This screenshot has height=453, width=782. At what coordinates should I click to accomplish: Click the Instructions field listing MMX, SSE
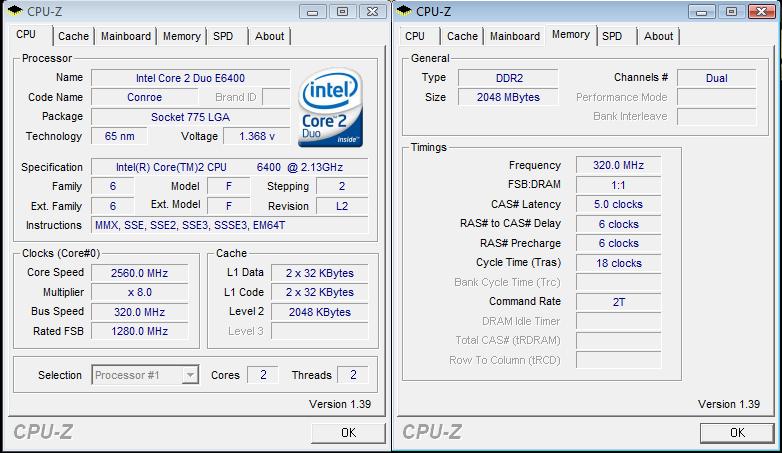(230, 225)
